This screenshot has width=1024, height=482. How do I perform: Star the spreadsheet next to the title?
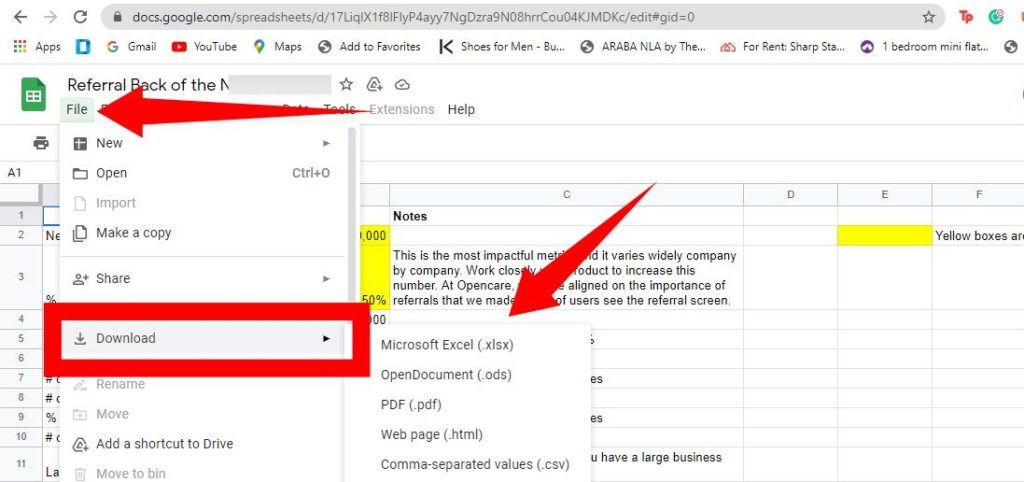(346, 85)
